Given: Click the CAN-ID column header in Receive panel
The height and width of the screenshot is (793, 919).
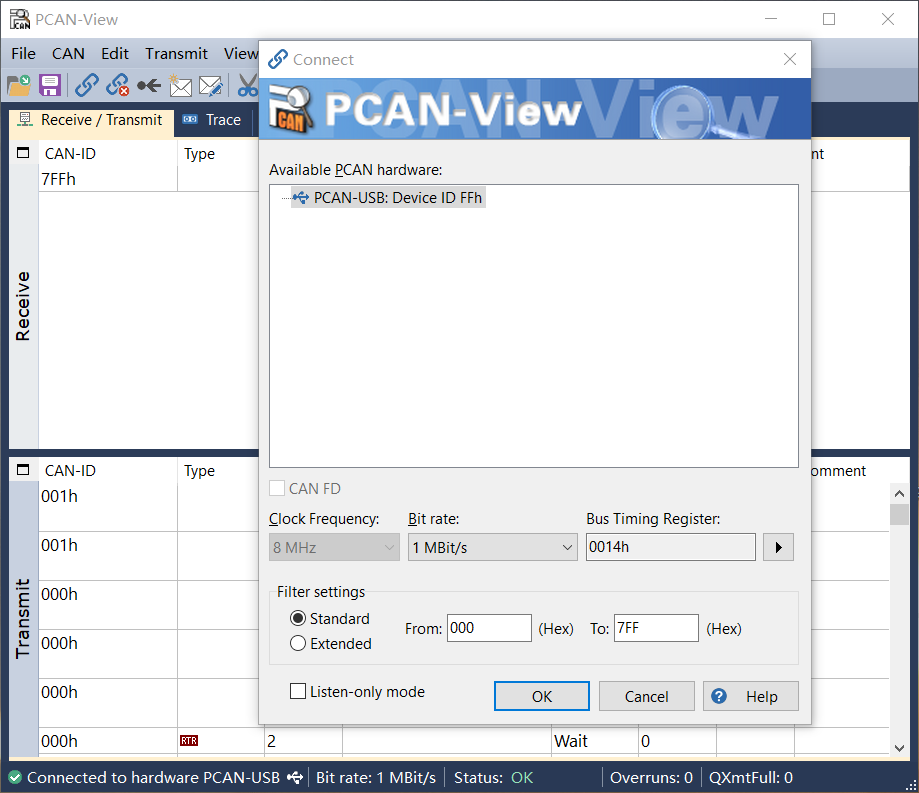Looking at the screenshot, I should 70,154.
